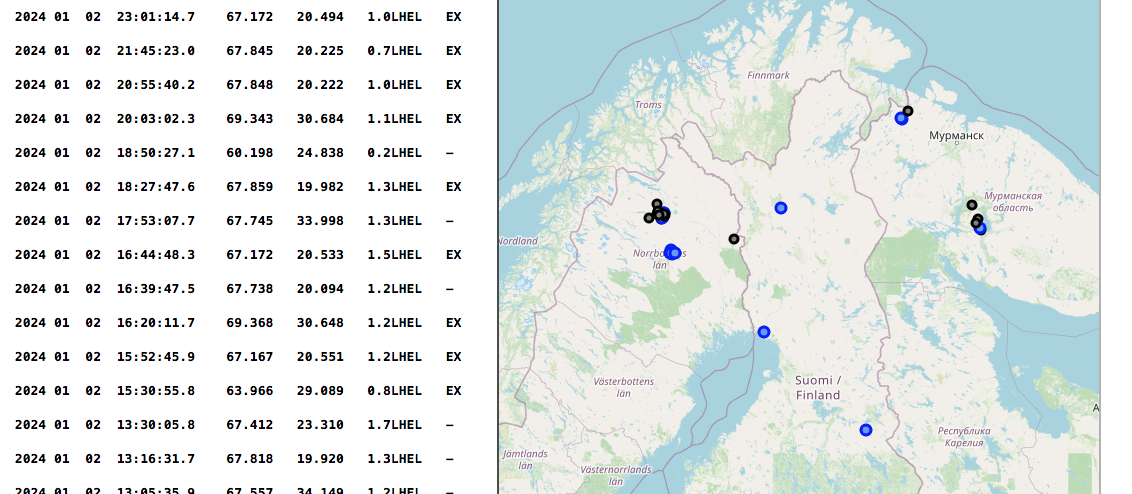Click the 21:45:23.0 event row time
Screen dimensions: 1132x494
155,51
